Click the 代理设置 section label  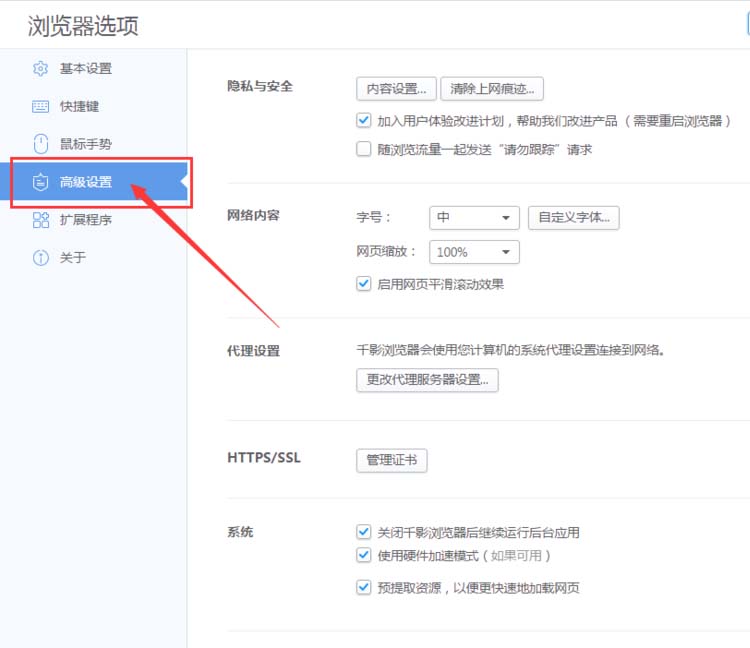pyautogui.click(x=253, y=351)
